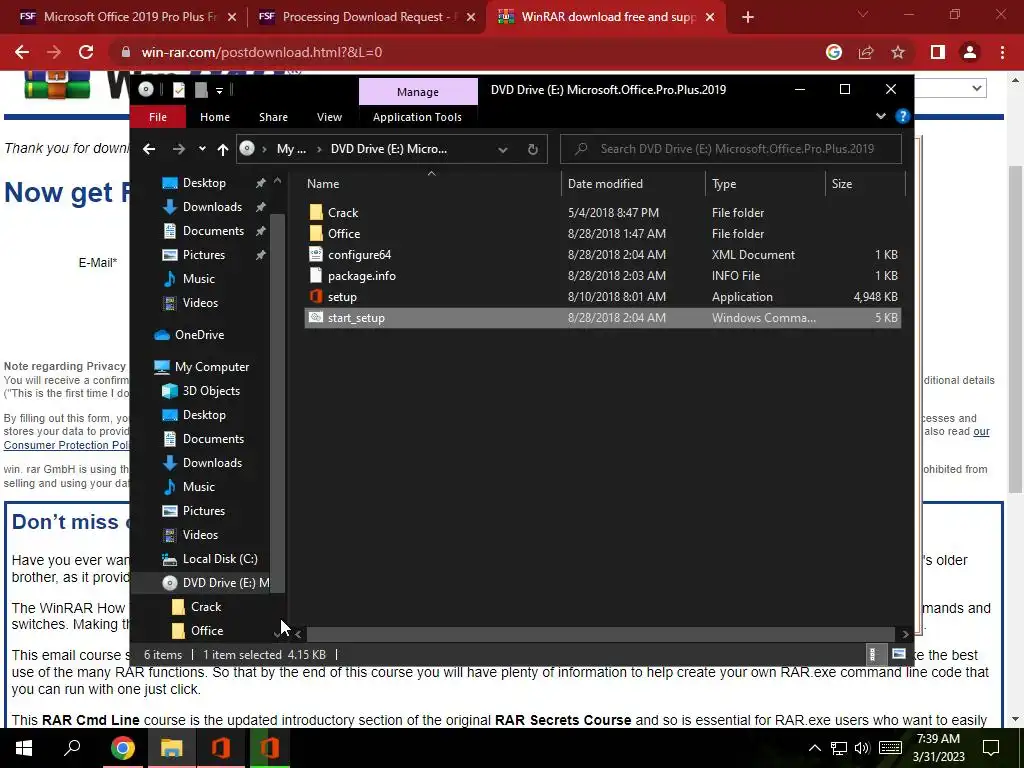The height and width of the screenshot is (768, 1024).
Task: Open Chrome from the taskbar
Action: 122,748
